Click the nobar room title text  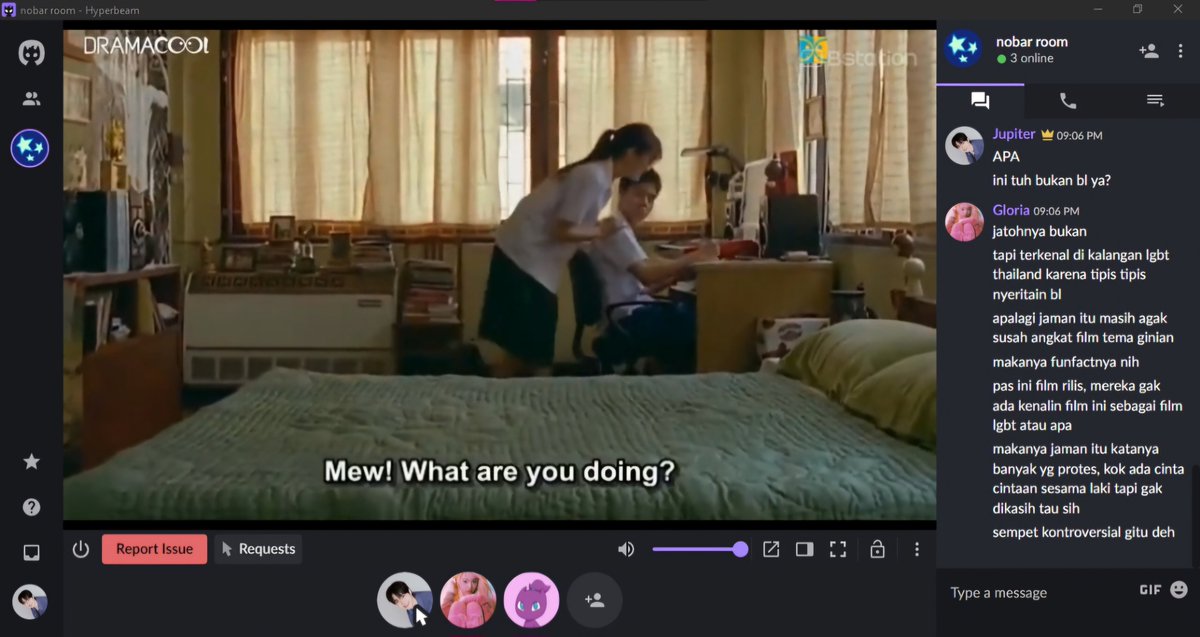[x=1032, y=42]
